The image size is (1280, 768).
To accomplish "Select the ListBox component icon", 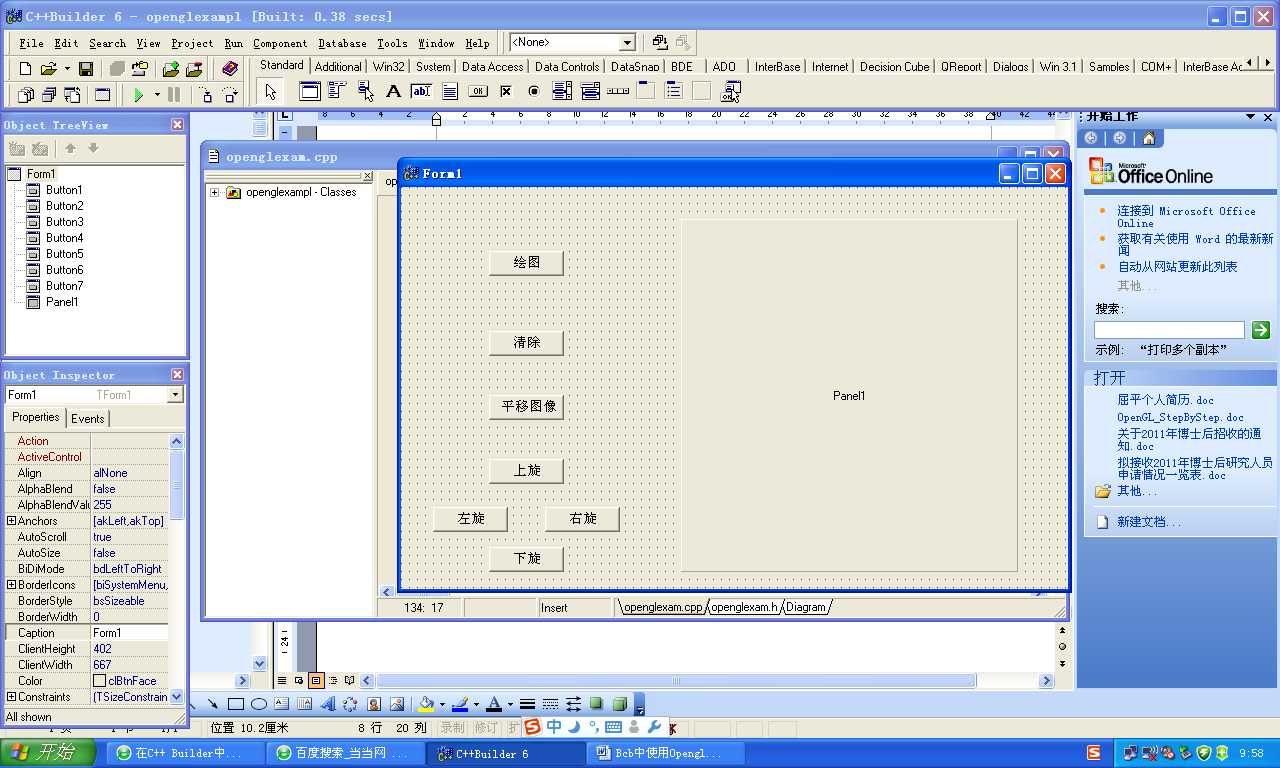I will coord(562,91).
